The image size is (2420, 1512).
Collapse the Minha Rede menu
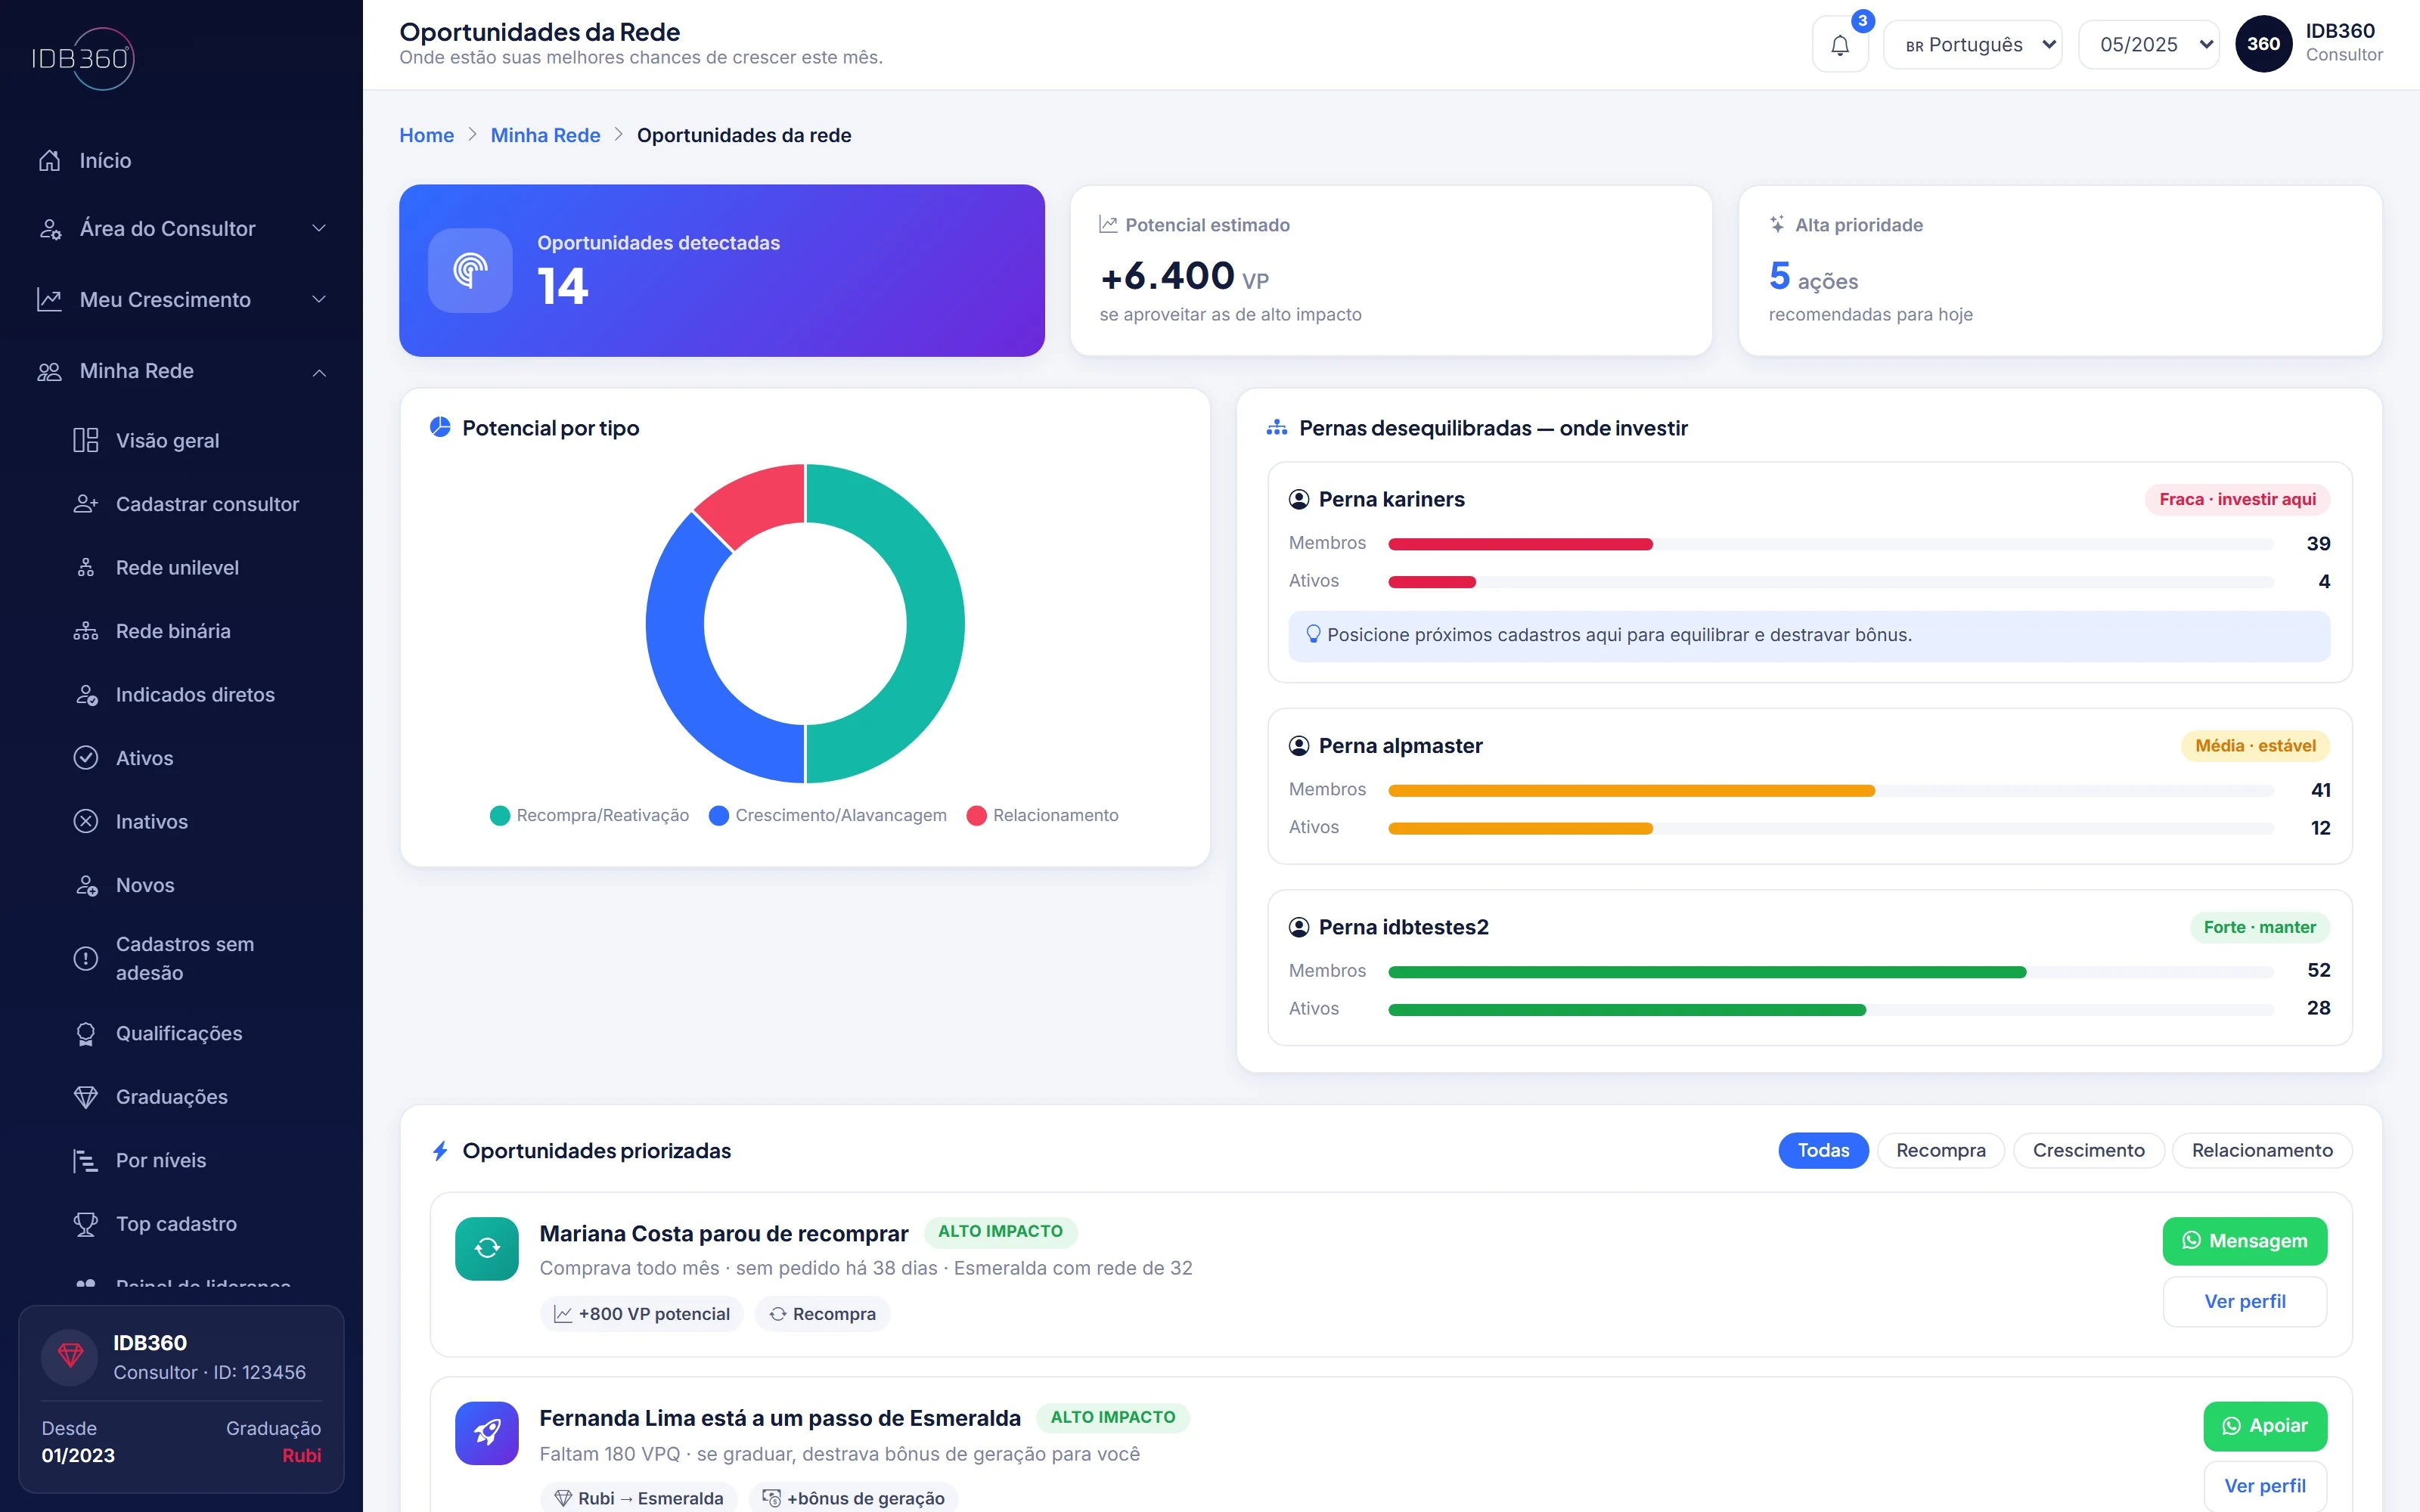point(181,371)
